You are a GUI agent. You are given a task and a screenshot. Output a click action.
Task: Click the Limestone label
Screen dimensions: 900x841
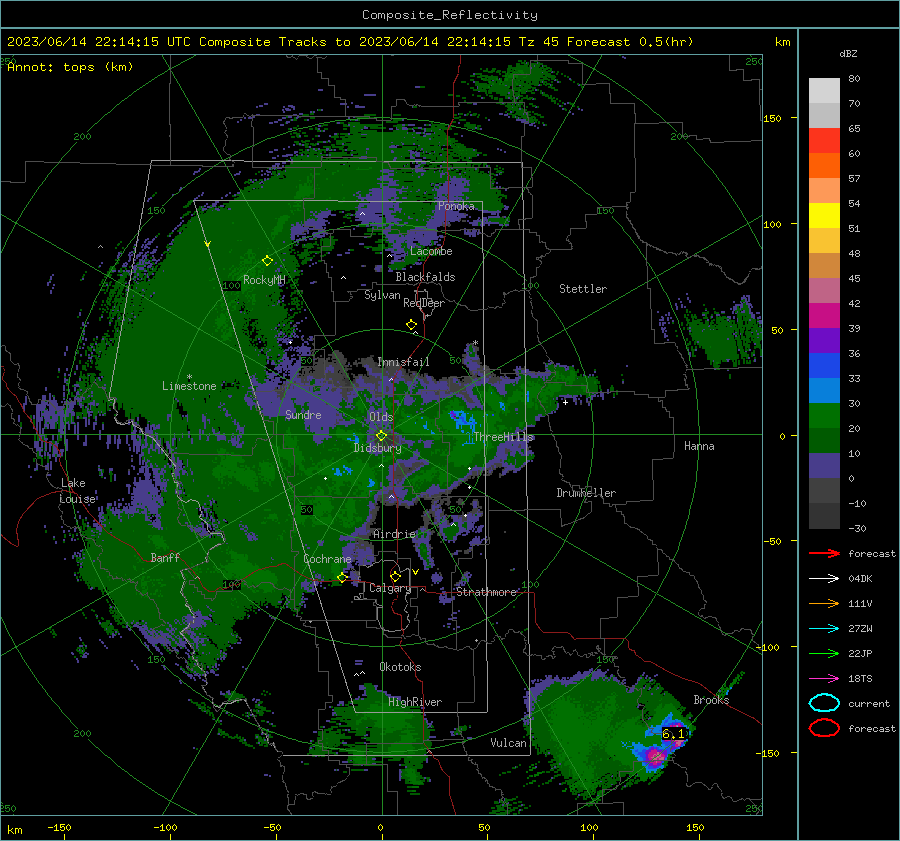click(189, 386)
